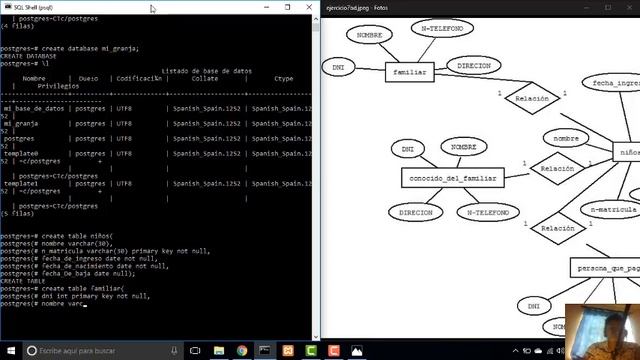Click 'DIRECION' ellipse below conocido_del_familiar
Screen dimensions: 640x360
click(416, 213)
